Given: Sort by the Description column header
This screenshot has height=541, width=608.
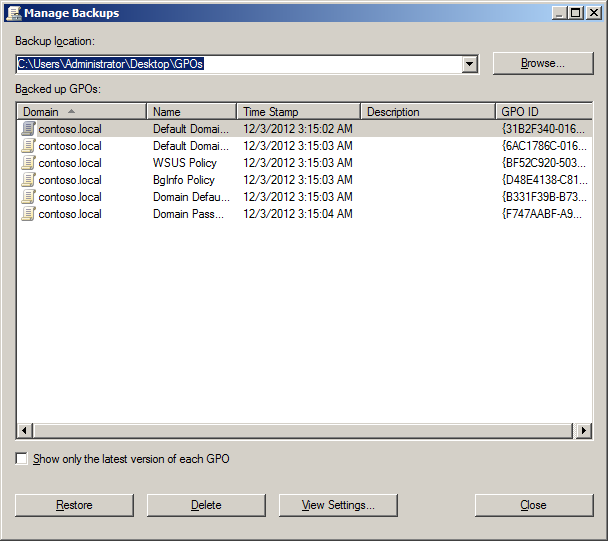Looking at the screenshot, I should (428, 112).
